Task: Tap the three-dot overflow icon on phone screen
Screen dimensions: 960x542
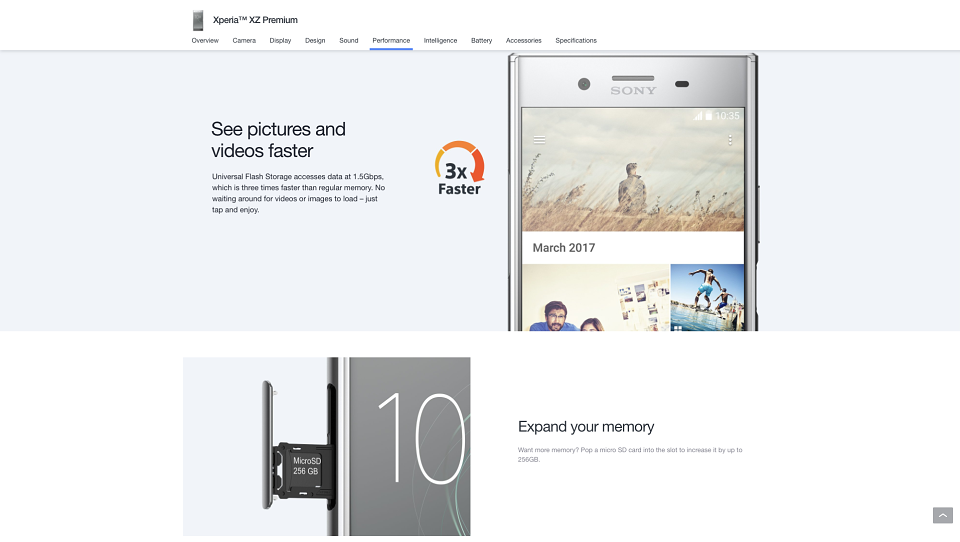Action: [730, 140]
